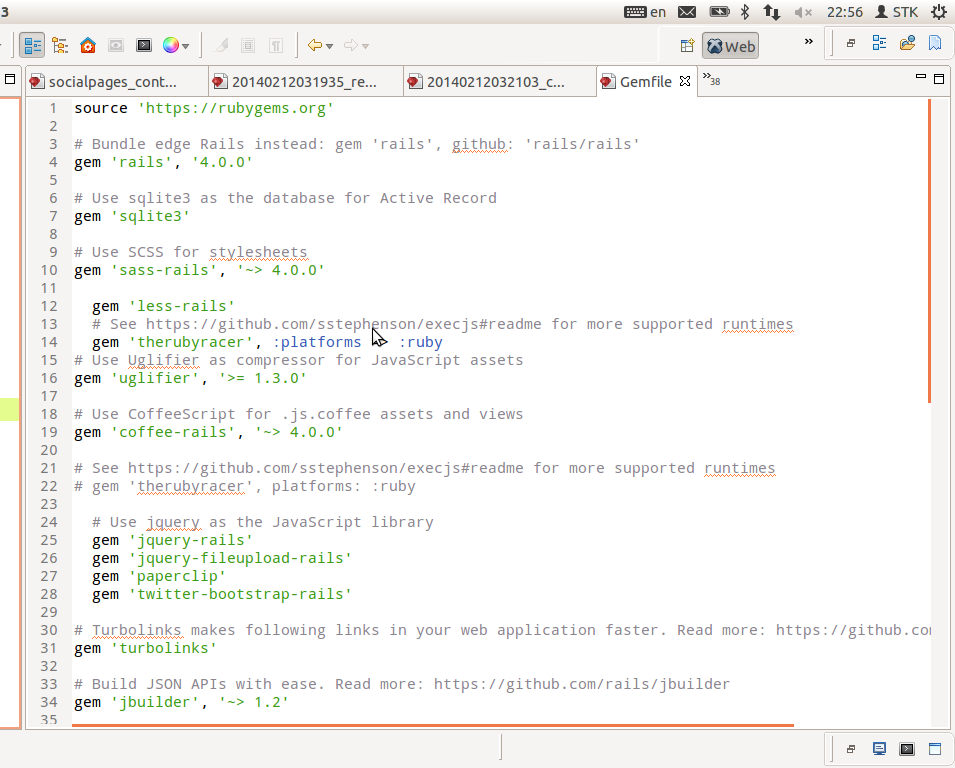The height and width of the screenshot is (768, 955).
Task: Open the muted volume indicator
Action: tap(803, 12)
